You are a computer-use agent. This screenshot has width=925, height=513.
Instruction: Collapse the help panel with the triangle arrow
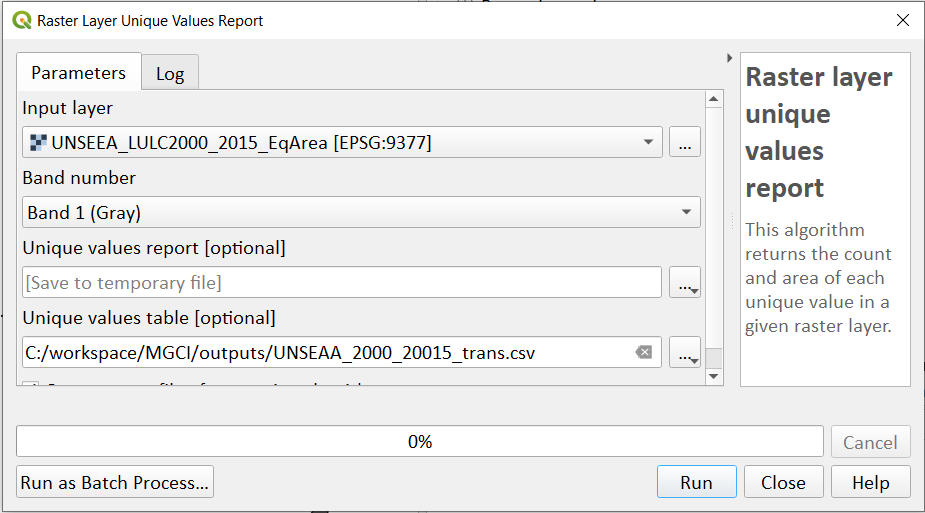coord(730,58)
